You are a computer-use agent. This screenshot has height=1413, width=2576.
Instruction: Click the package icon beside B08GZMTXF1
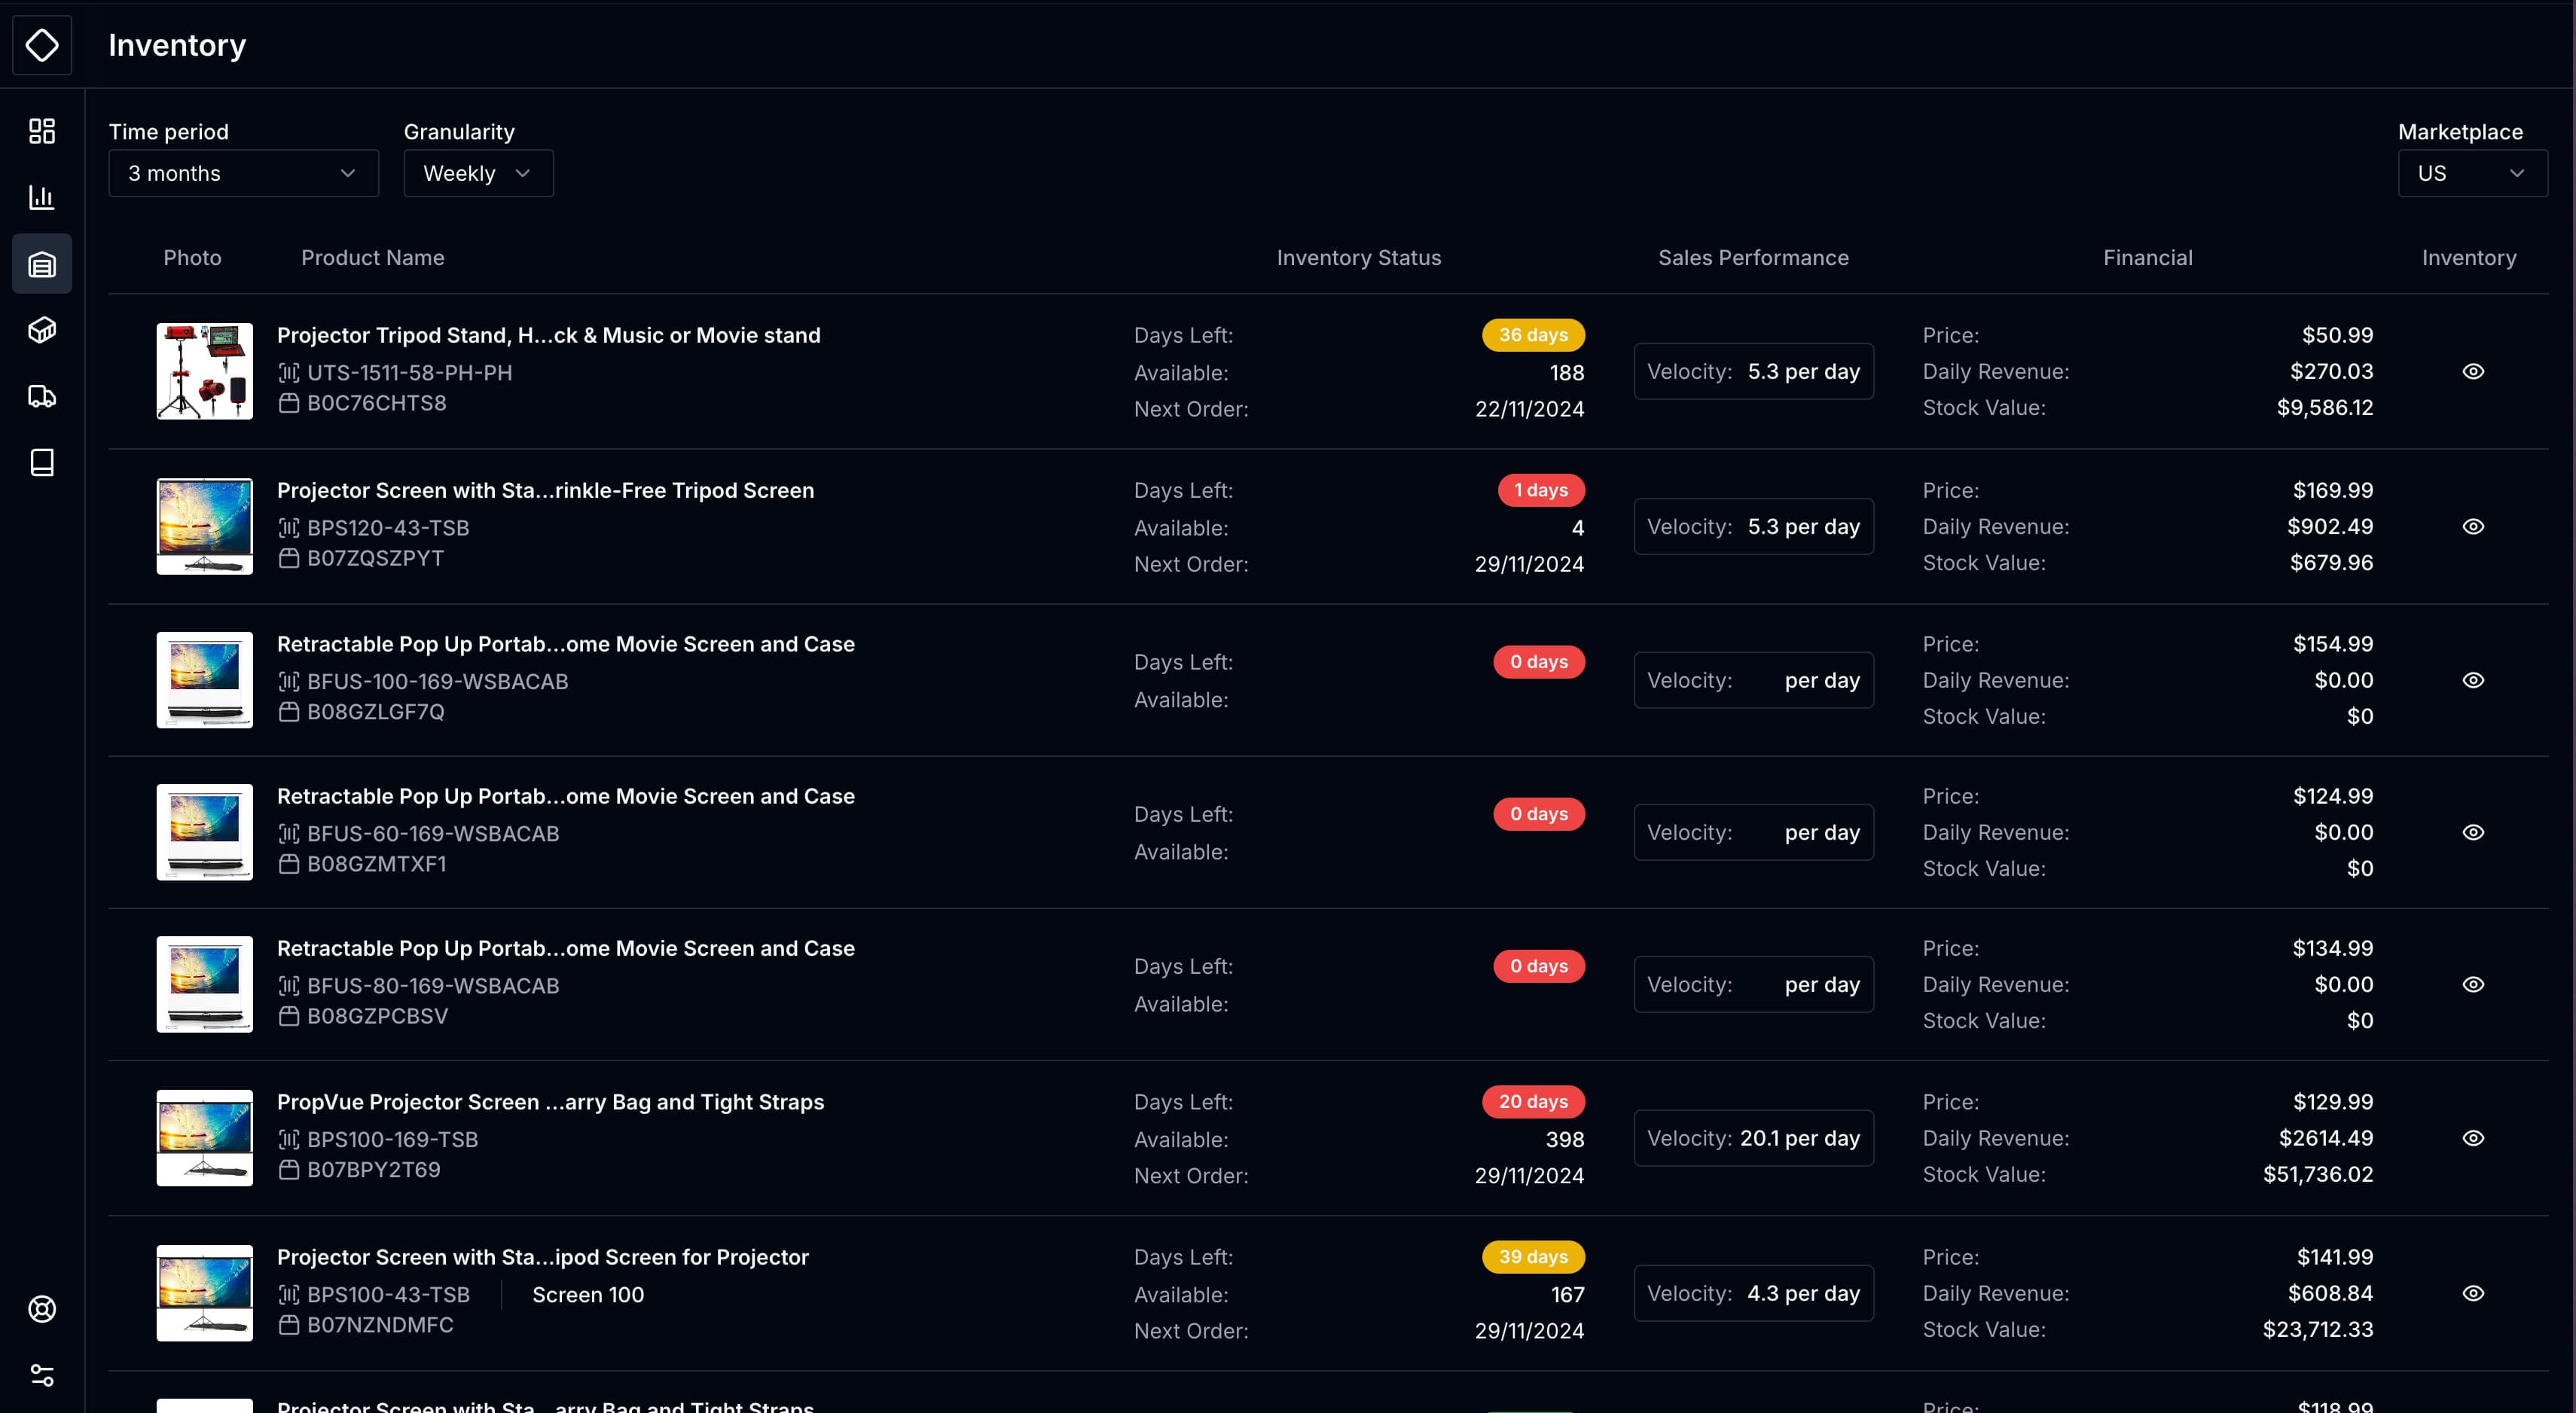pyautogui.click(x=289, y=864)
